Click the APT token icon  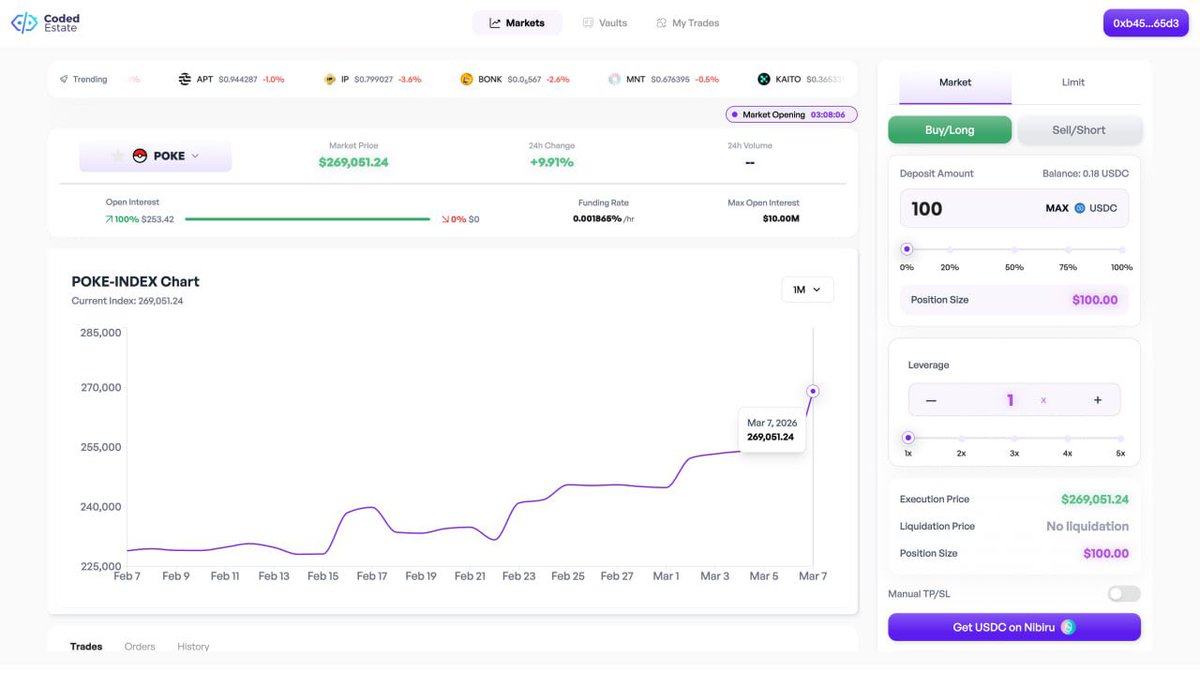point(184,79)
